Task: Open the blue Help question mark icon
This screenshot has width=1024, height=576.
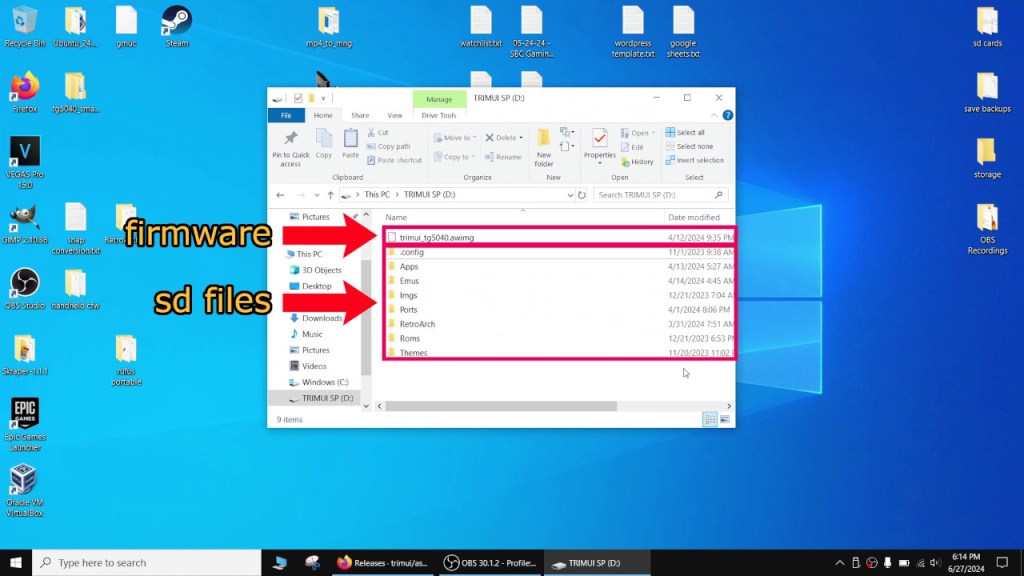Action: pos(726,116)
